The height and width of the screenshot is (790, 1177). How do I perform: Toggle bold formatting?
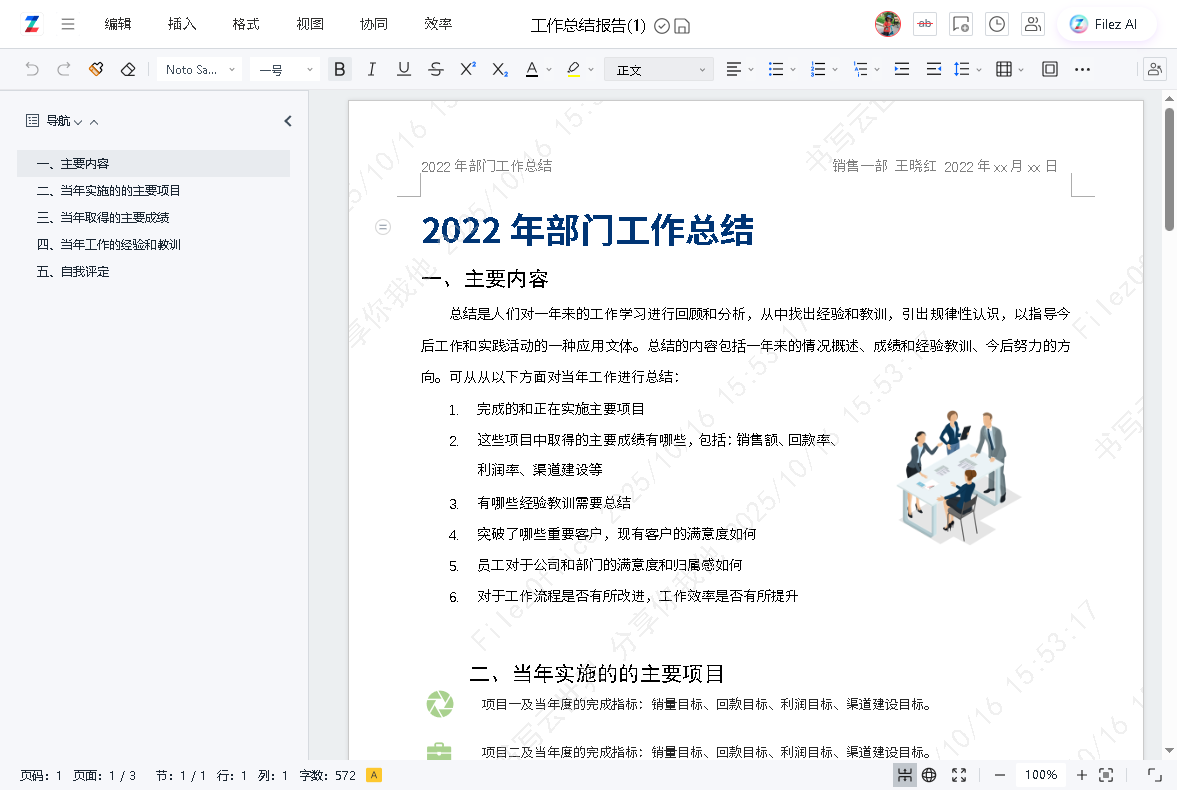pyautogui.click(x=340, y=69)
